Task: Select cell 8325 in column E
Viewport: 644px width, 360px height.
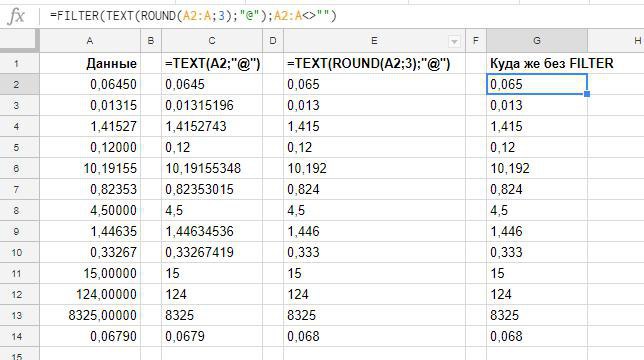Action: [x=374, y=315]
